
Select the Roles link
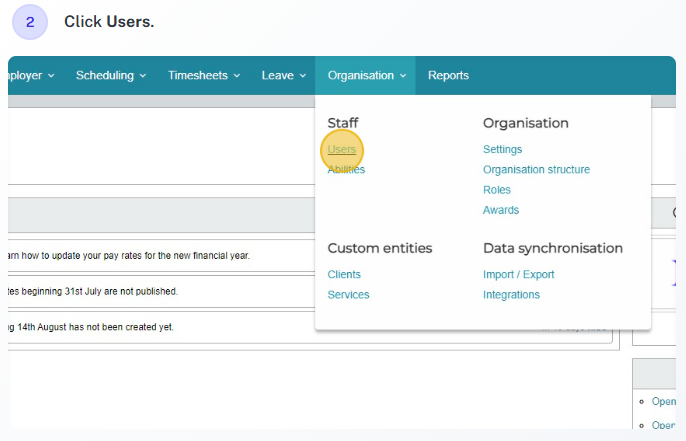click(497, 190)
